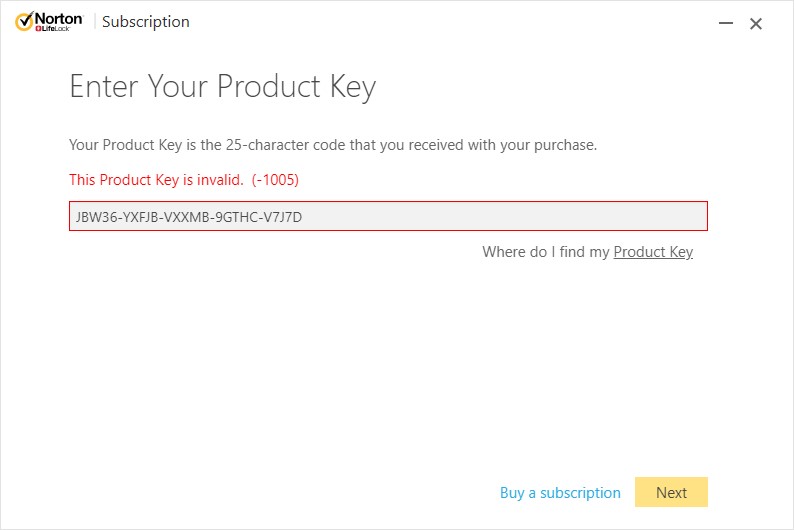The width and height of the screenshot is (794, 530).
Task: Click the JBW36-YXFJB-VXXMB-9GTHC-V7J7D key text
Action: 189,217
